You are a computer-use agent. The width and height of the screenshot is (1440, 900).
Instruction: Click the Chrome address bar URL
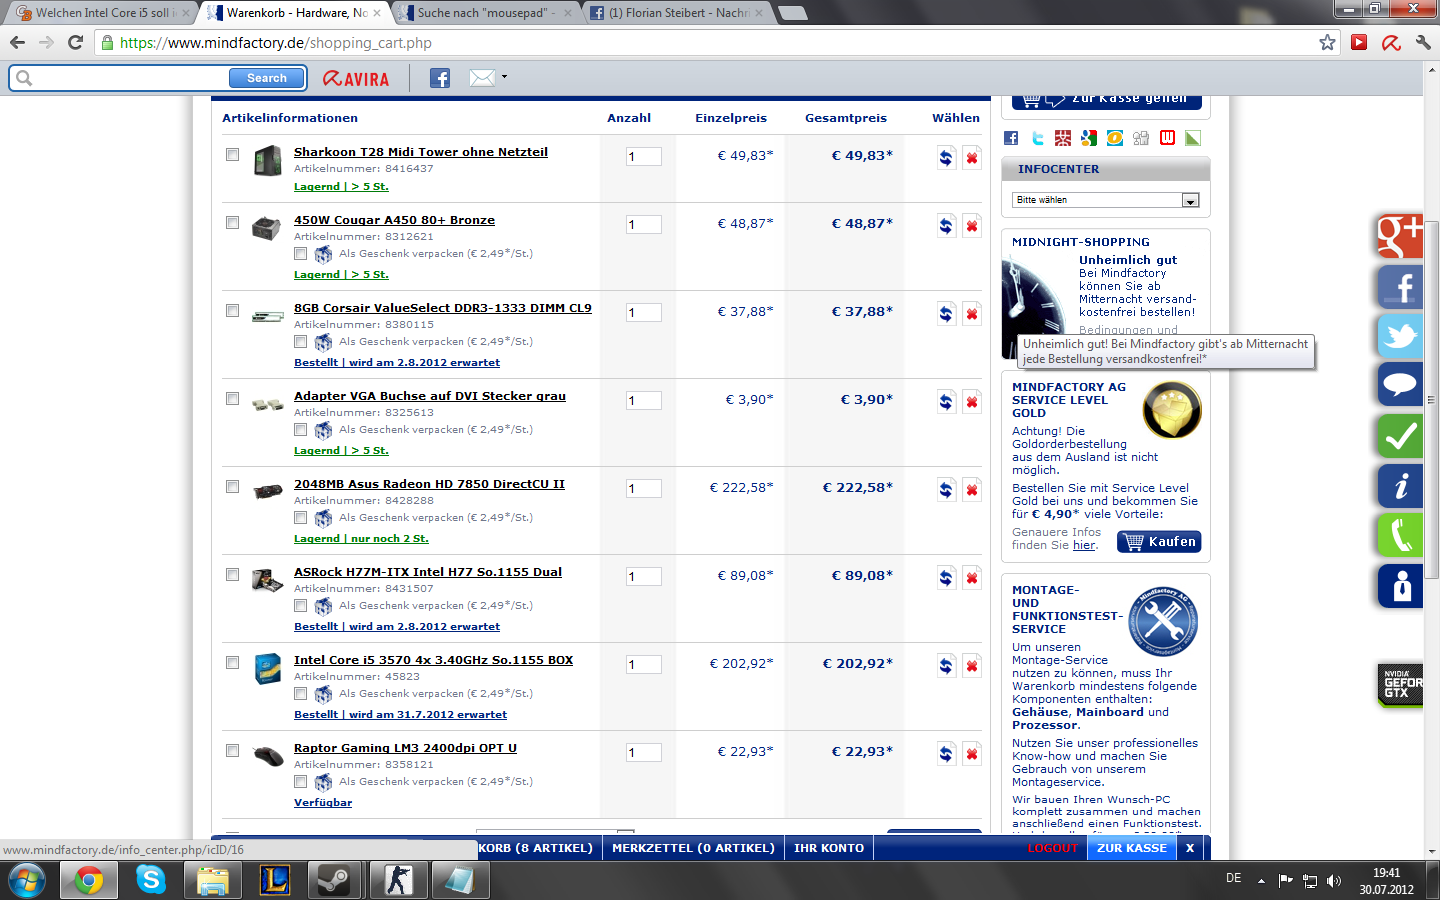[276, 43]
